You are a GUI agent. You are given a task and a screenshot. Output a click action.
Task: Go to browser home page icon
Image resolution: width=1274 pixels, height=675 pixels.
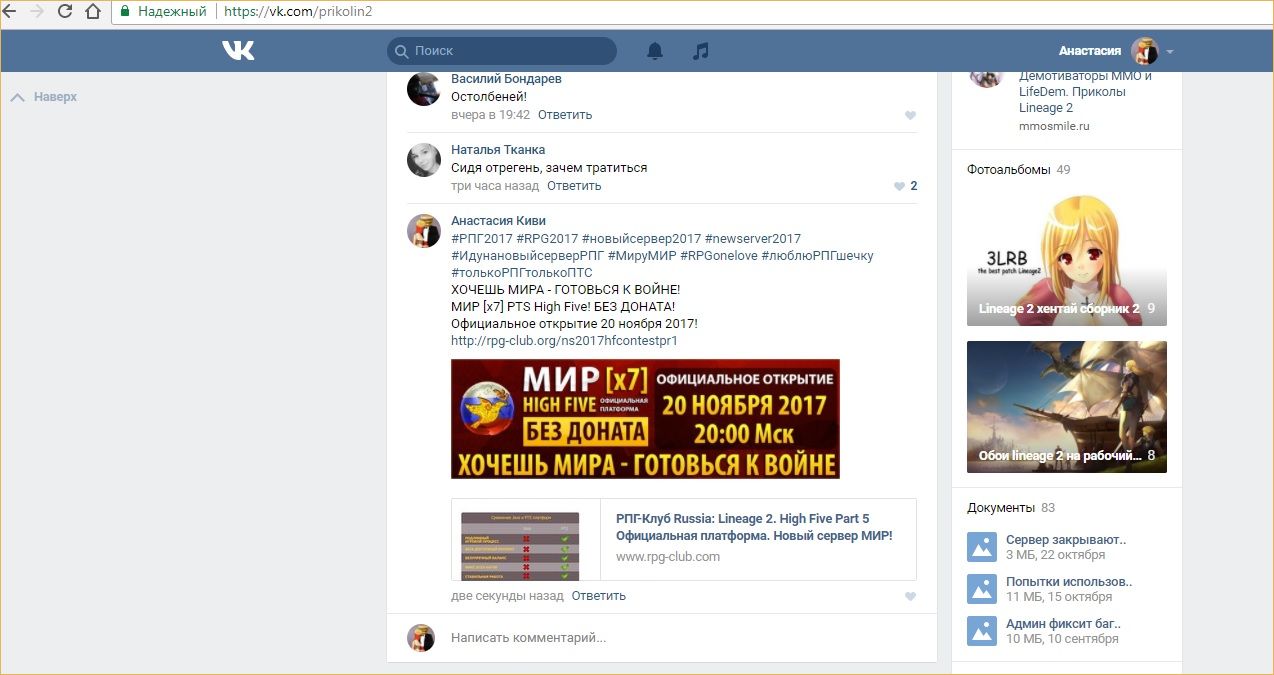pos(93,12)
